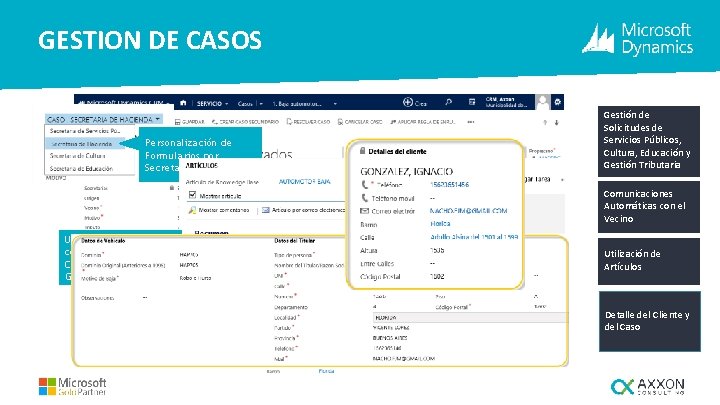Click Crear Caso Secundario command
The width and height of the screenshot is (720, 405).
(245, 122)
